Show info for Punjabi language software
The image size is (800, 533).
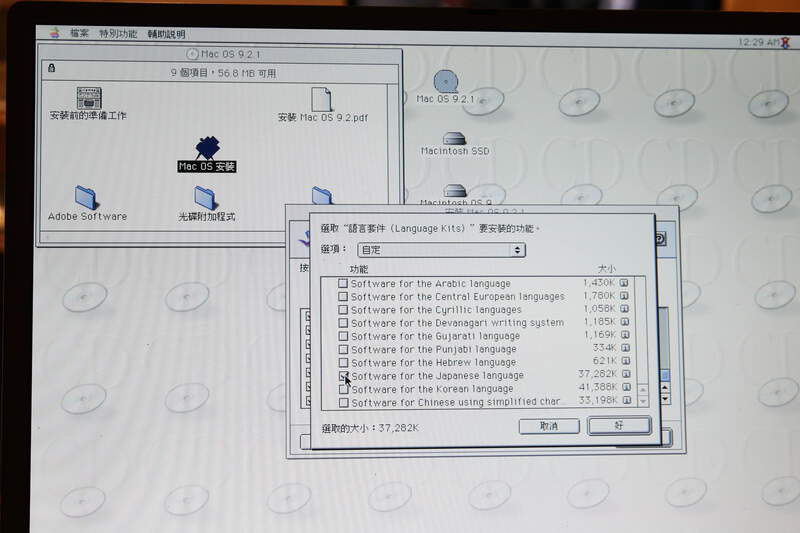click(626, 348)
